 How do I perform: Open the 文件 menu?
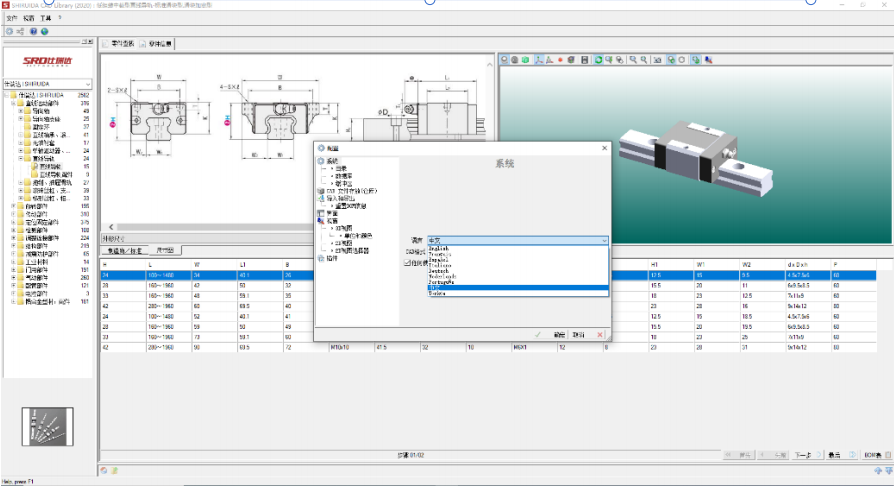pyautogui.click(x=11, y=18)
